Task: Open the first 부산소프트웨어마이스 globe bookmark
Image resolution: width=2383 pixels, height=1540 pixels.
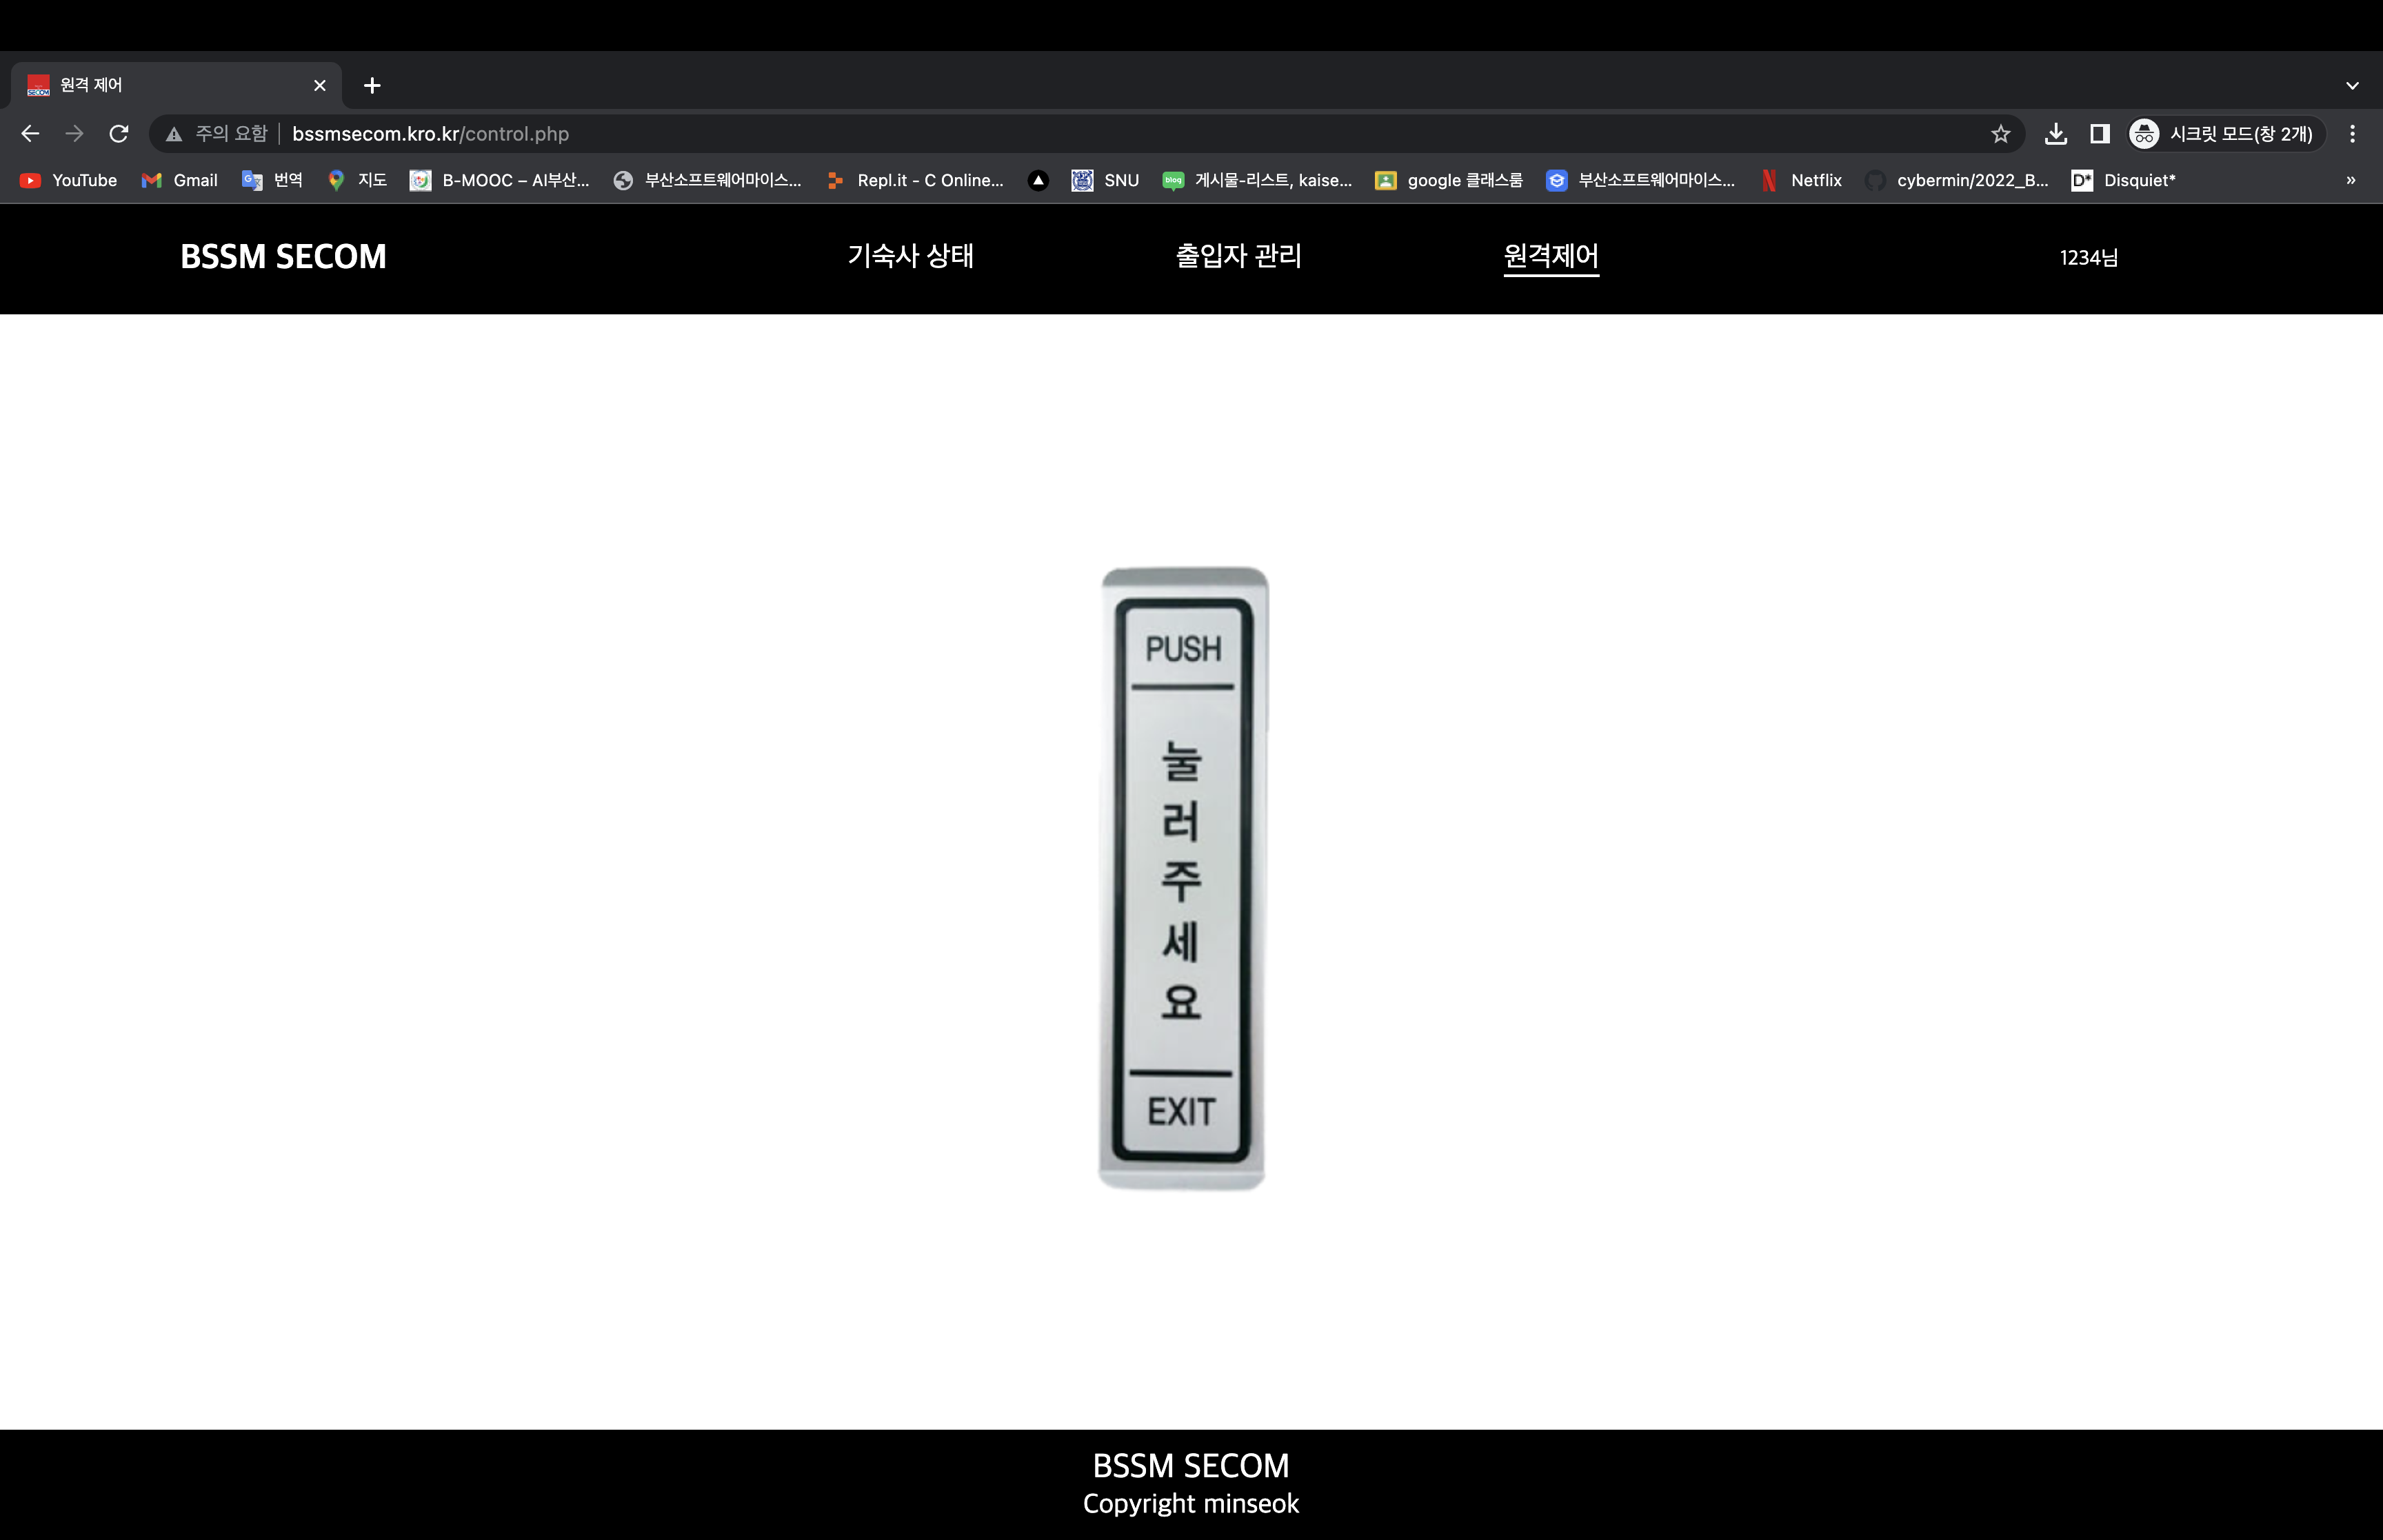Action: point(708,181)
